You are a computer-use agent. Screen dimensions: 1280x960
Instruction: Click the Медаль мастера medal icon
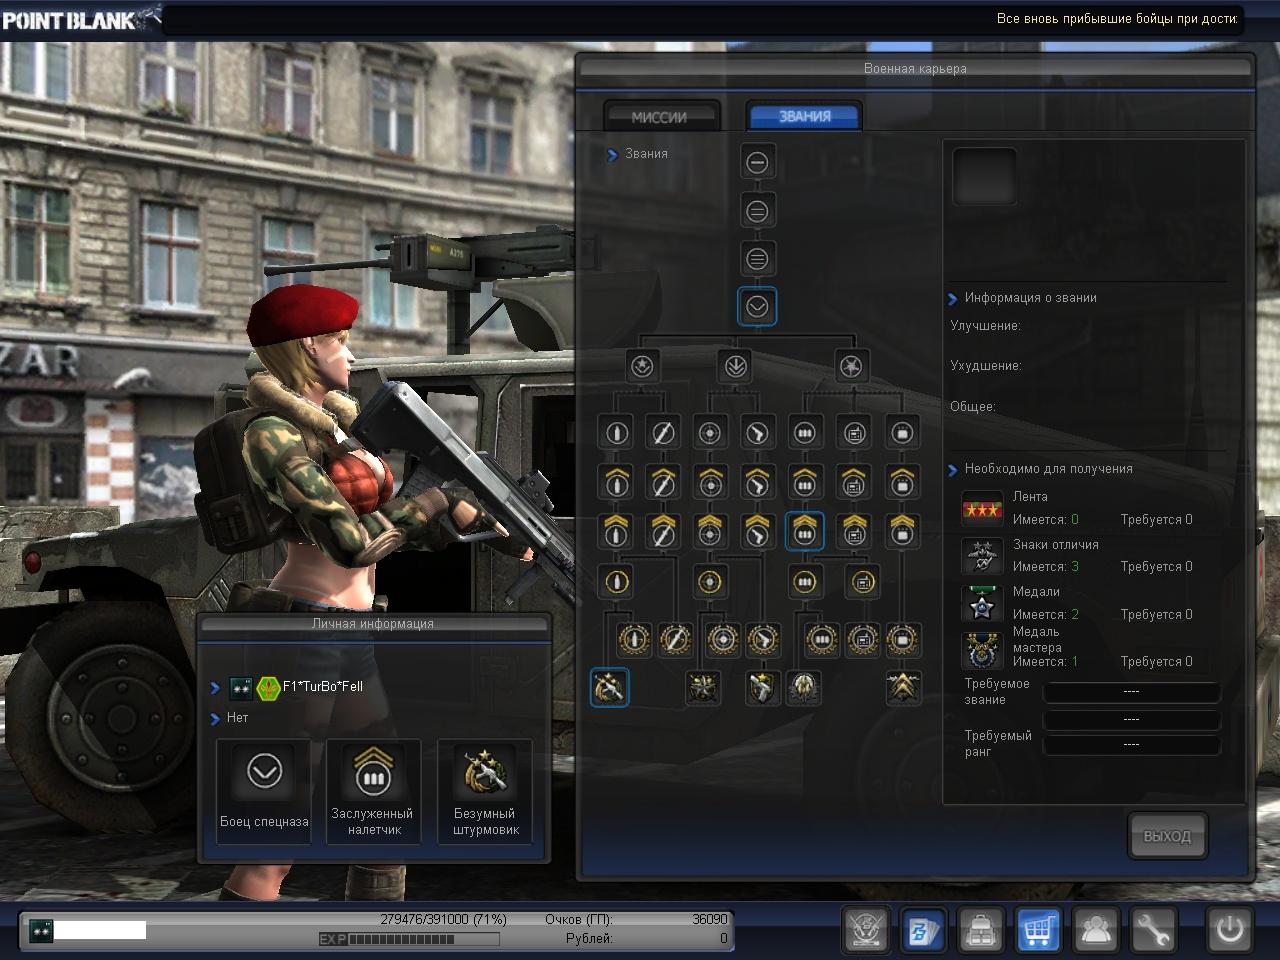point(981,651)
